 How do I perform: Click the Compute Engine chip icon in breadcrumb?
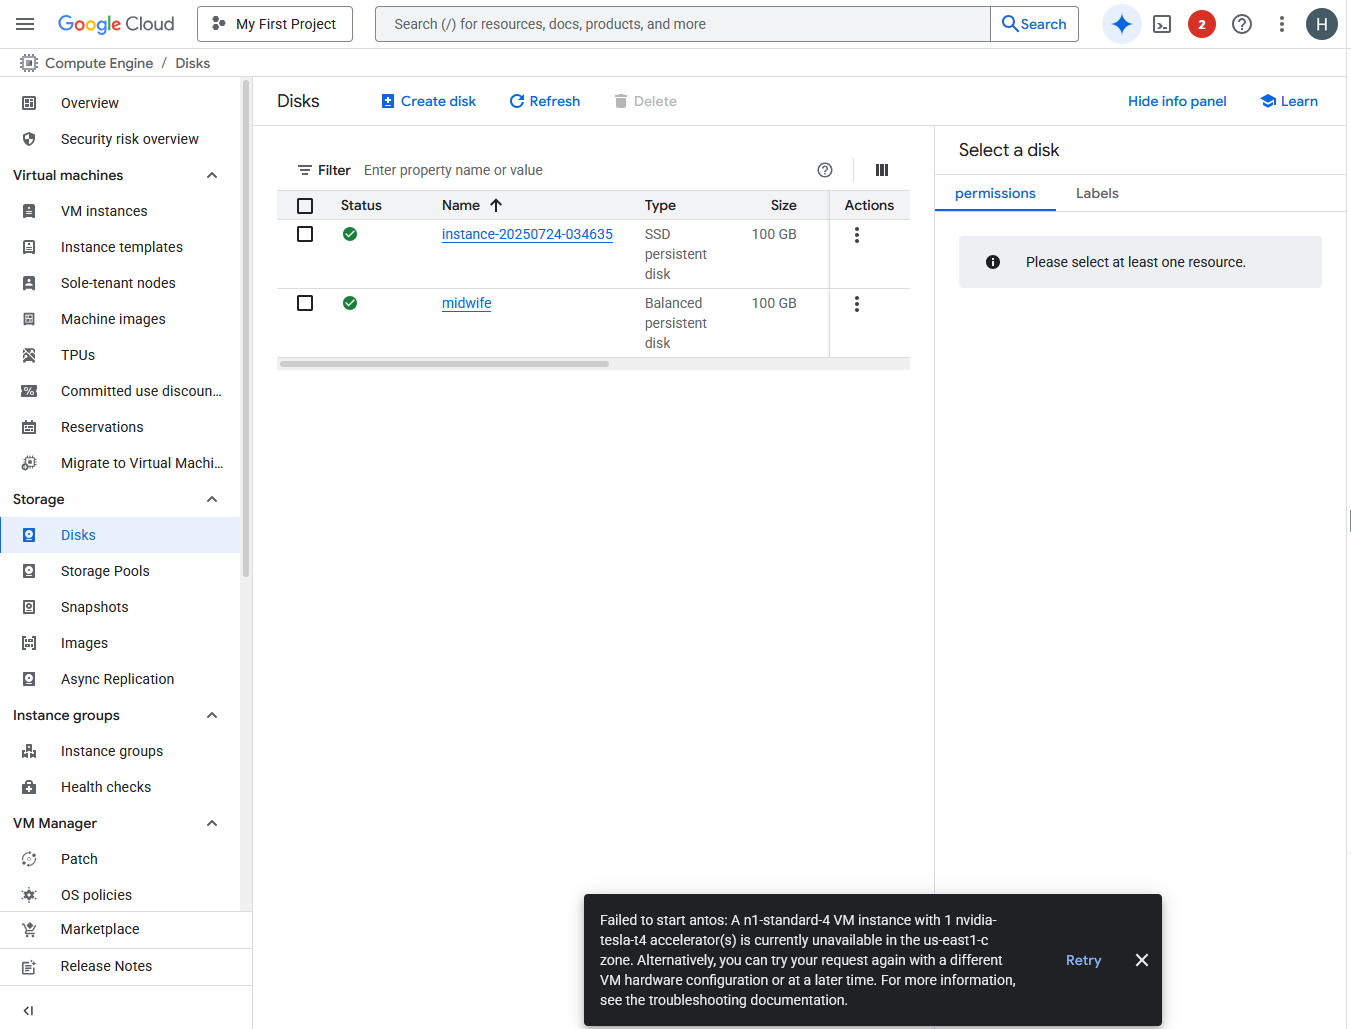(28, 63)
